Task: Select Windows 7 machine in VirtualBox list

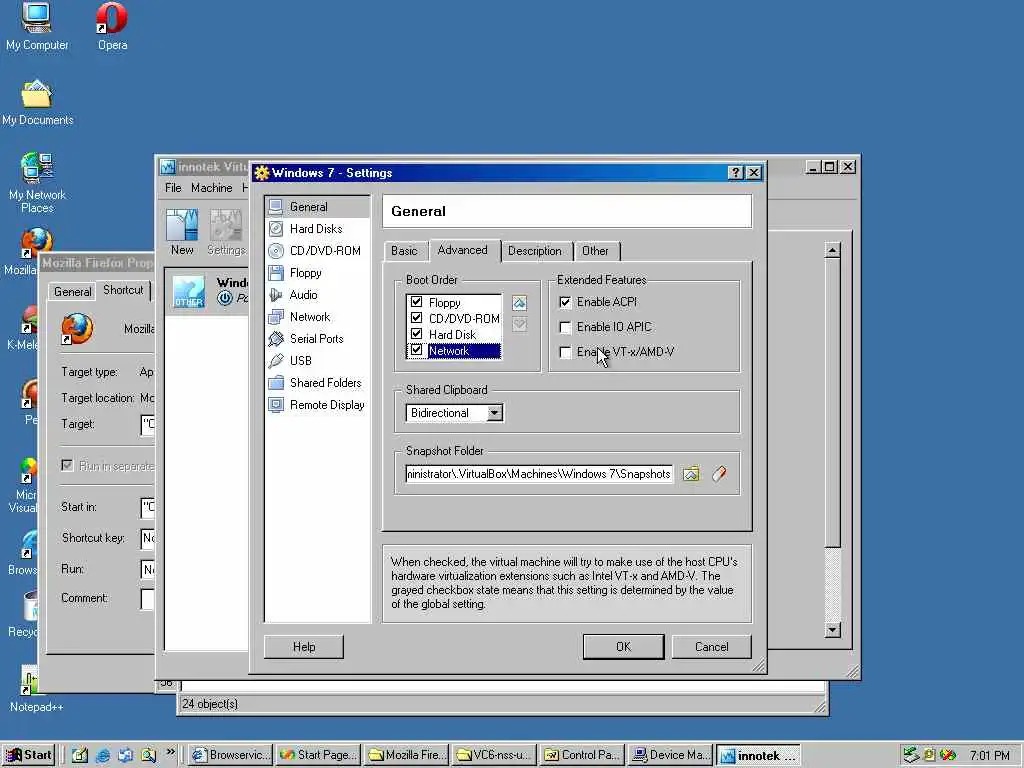Action: tap(208, 291)
